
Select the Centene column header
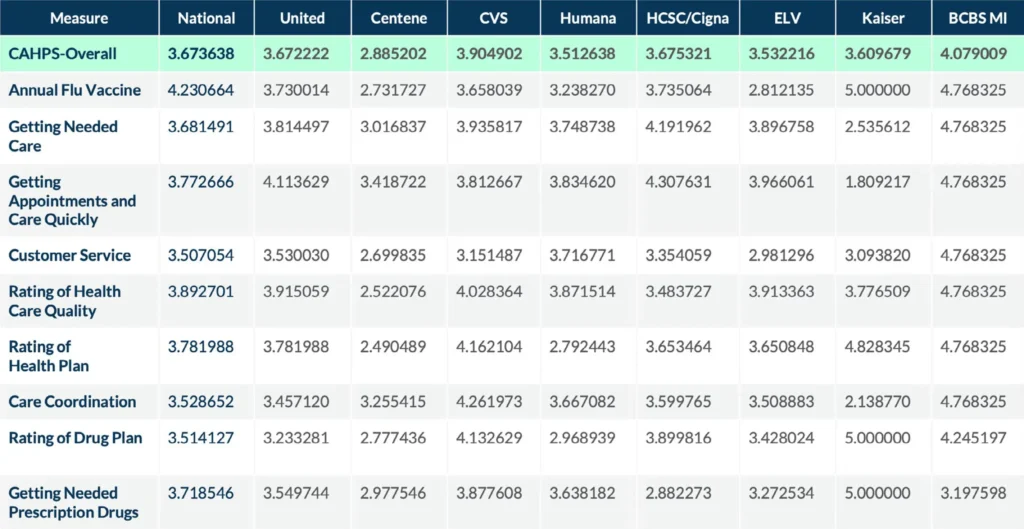tap(398, 18)
